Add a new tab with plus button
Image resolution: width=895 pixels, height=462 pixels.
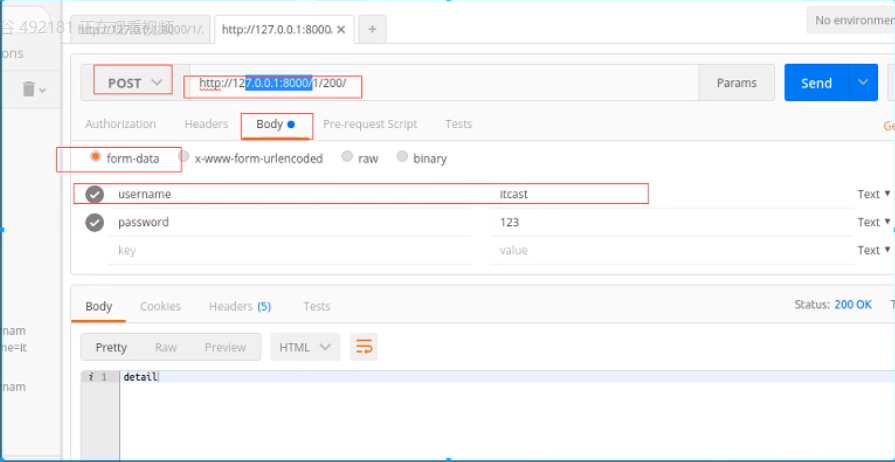372,29
